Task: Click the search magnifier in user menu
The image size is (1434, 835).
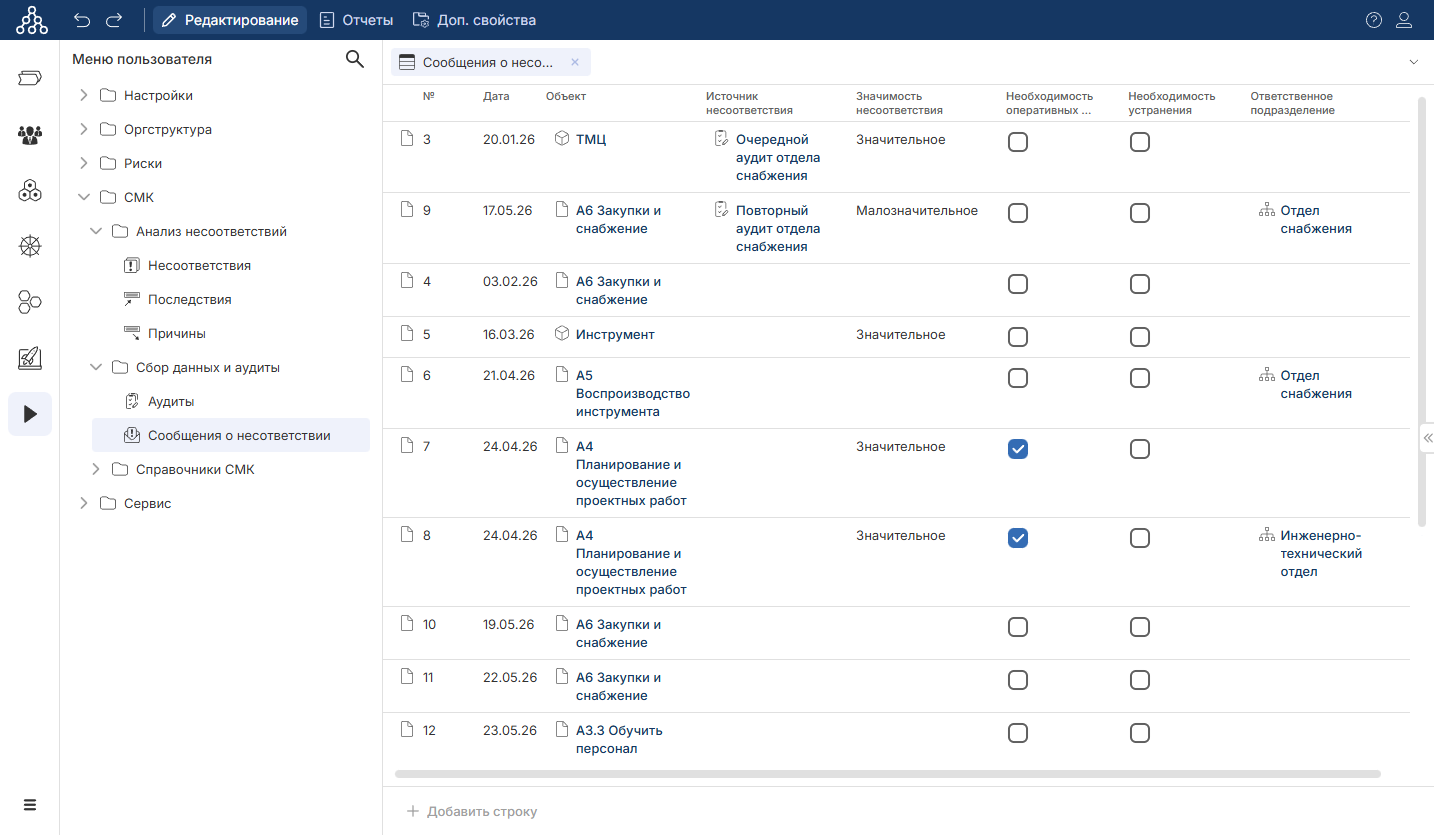Action: 355,59
